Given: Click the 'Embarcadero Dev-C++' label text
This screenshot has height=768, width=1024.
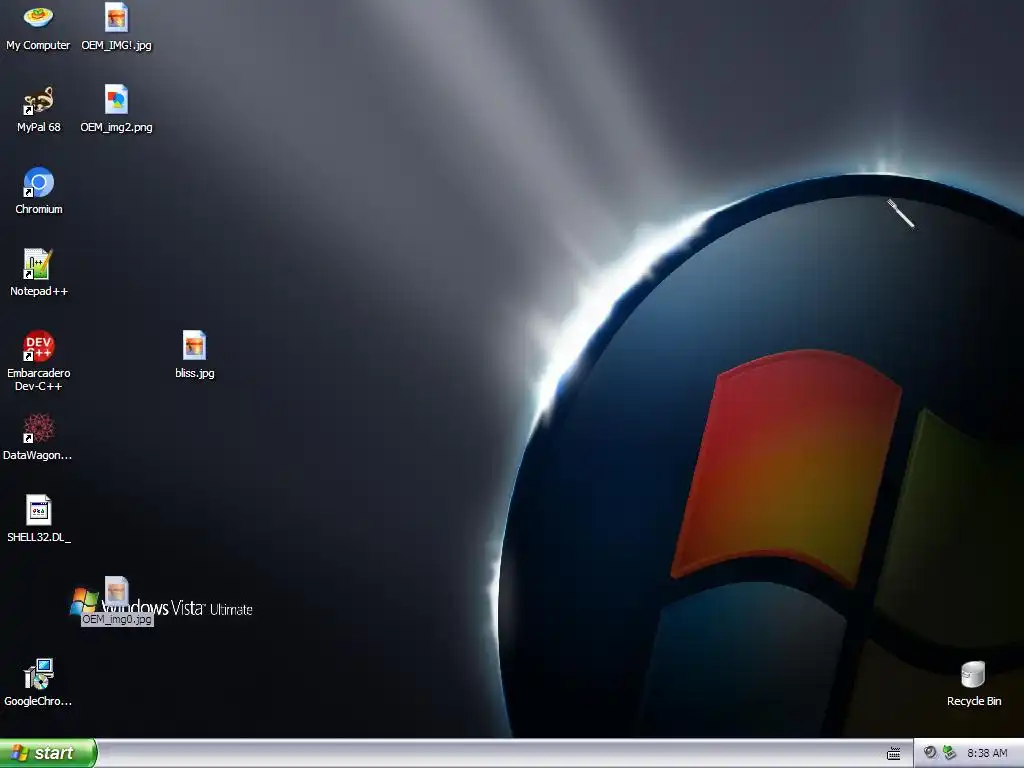Looking at the screenshot, I should (x=39, y=379).
